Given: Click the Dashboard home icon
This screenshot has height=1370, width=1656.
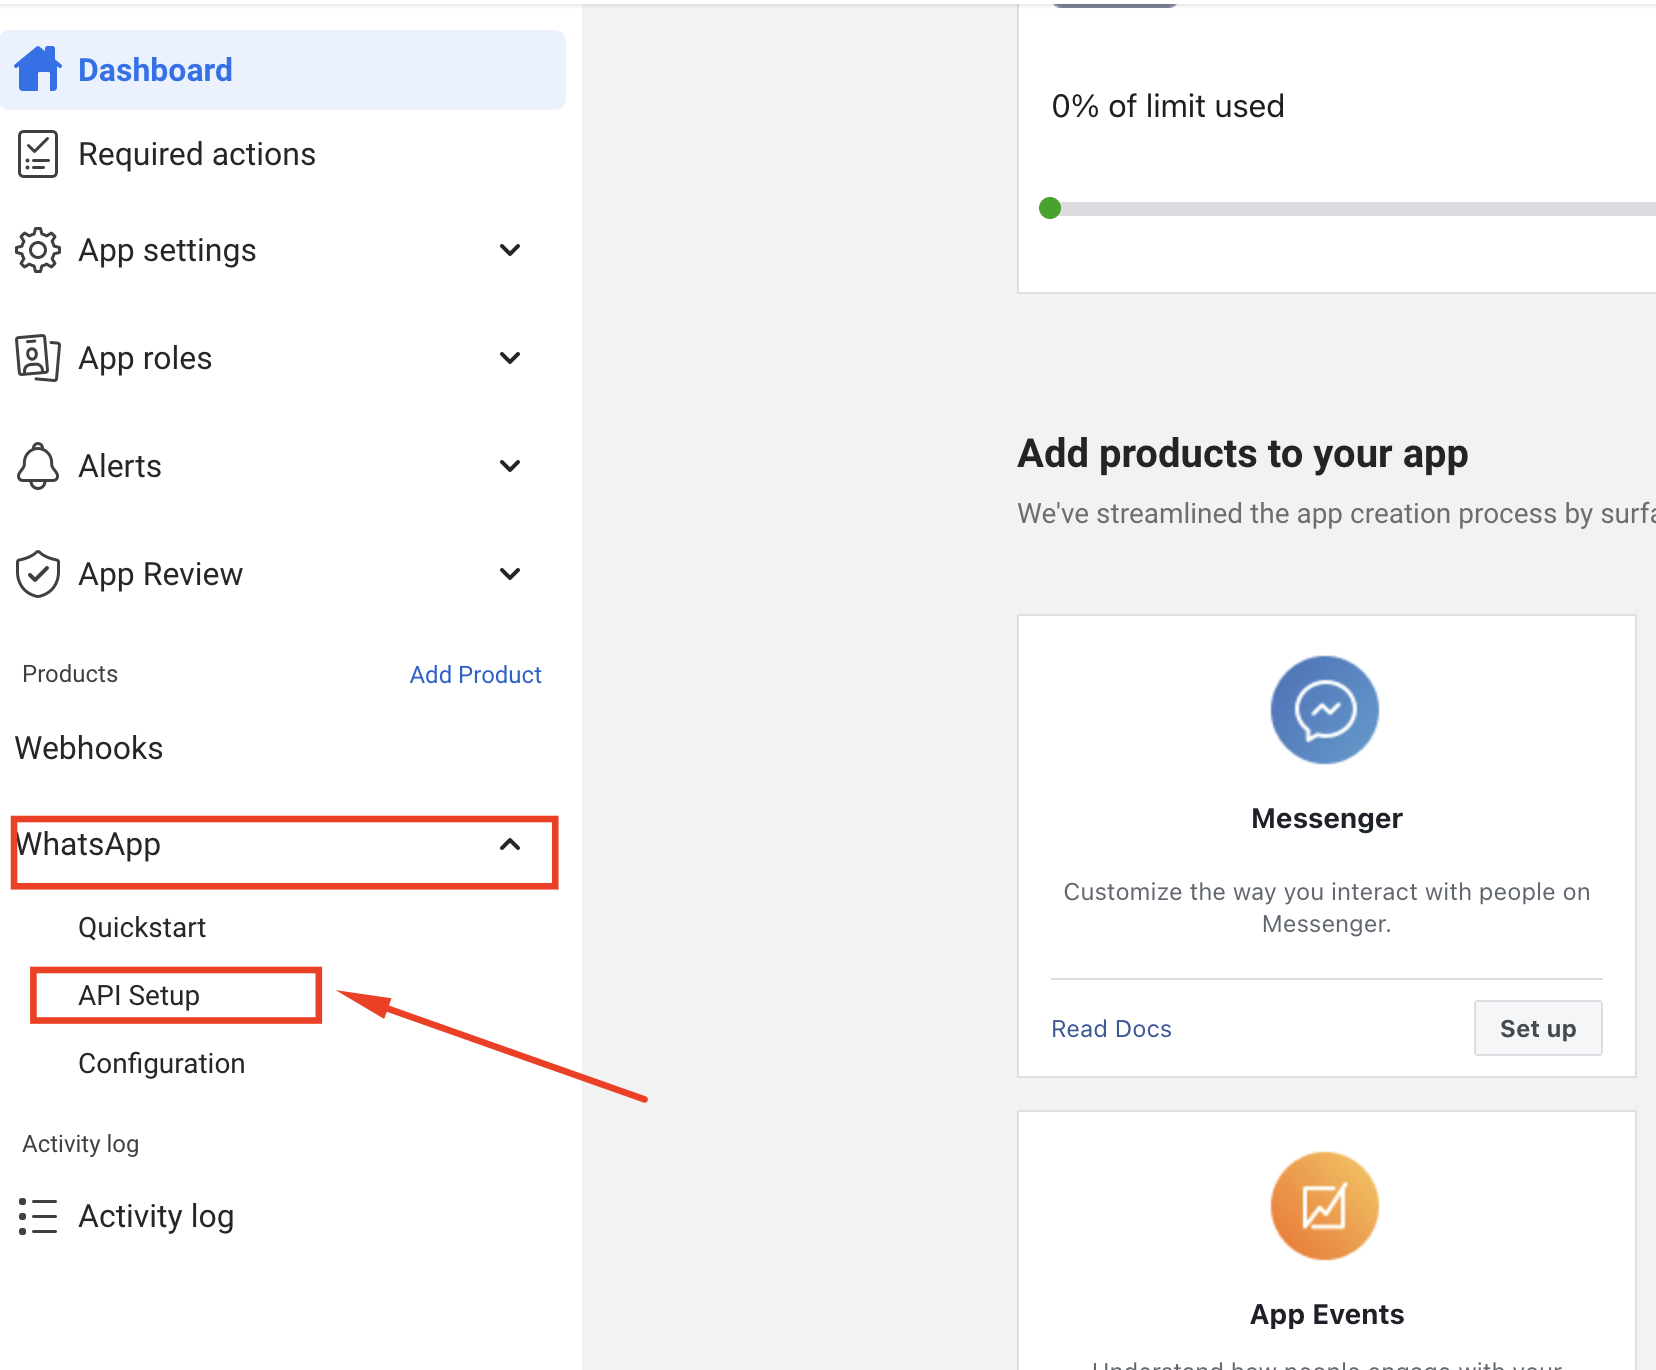Looking at the screenshot, I should click(38, 69).
